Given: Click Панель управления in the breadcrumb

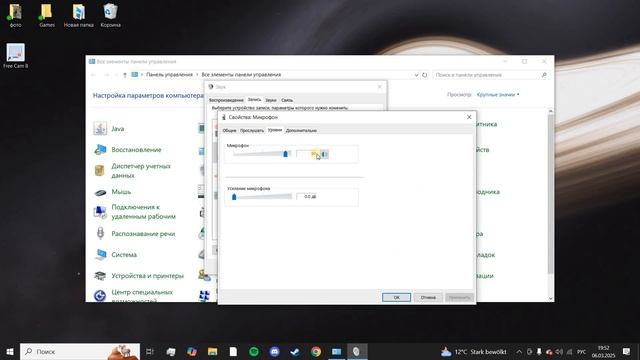Looking at the screenshot, I should (x=169, y=75).
